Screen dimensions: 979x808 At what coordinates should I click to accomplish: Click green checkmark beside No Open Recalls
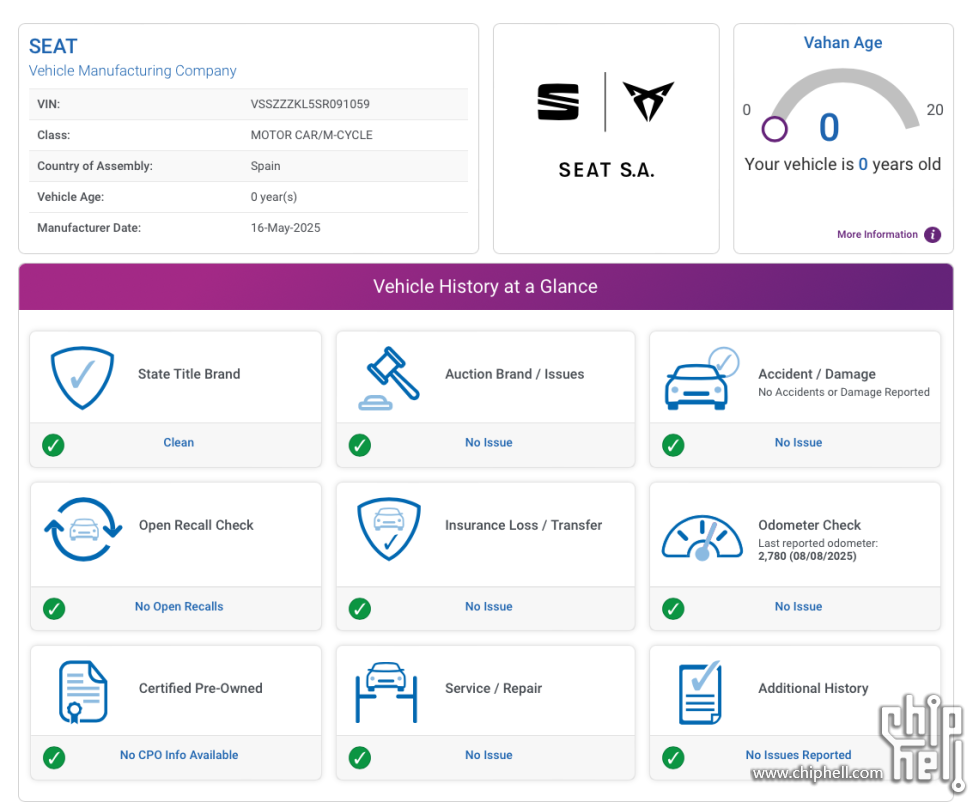54,609
